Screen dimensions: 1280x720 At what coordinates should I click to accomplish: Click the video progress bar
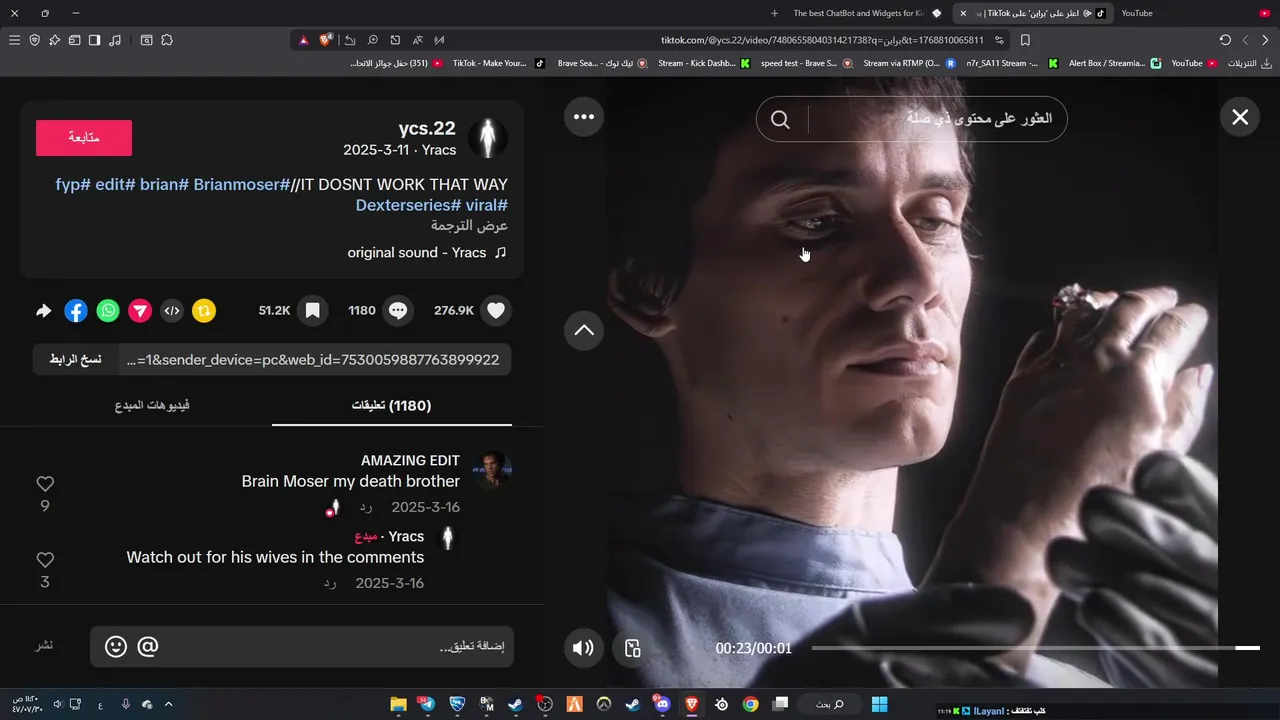pos(1035,648)
